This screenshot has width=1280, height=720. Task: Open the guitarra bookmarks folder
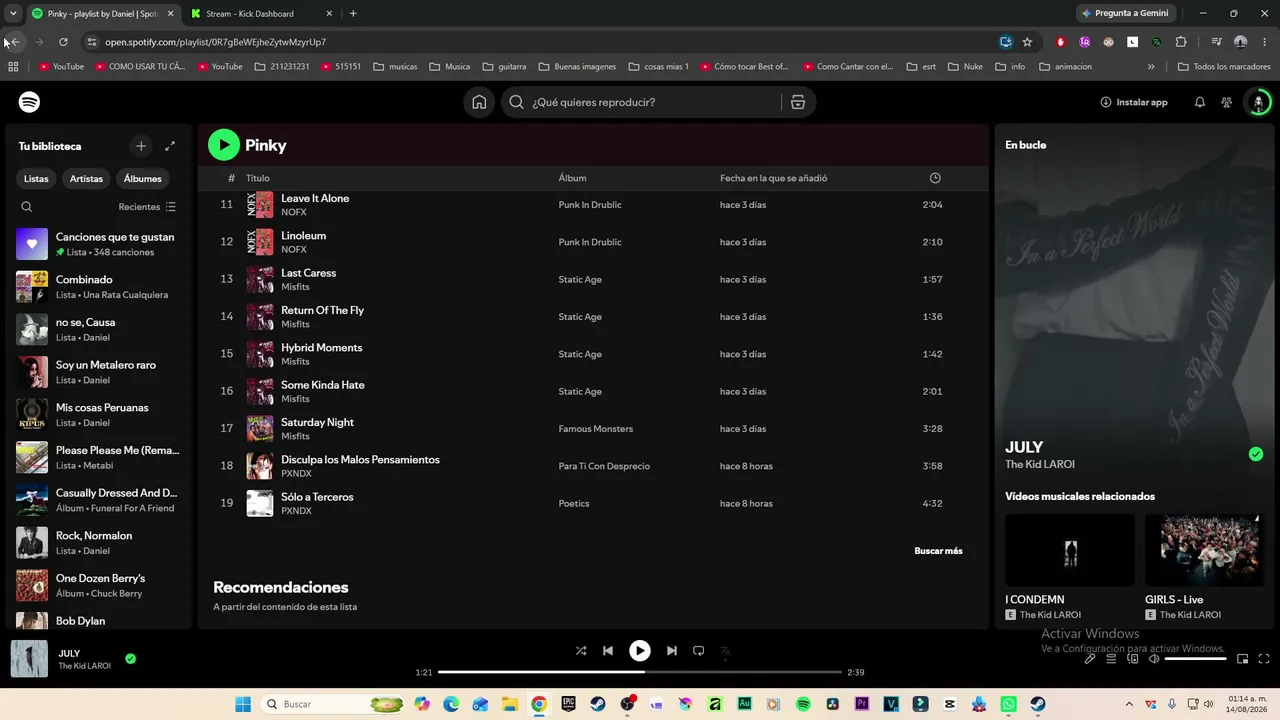tap(504, 67)
